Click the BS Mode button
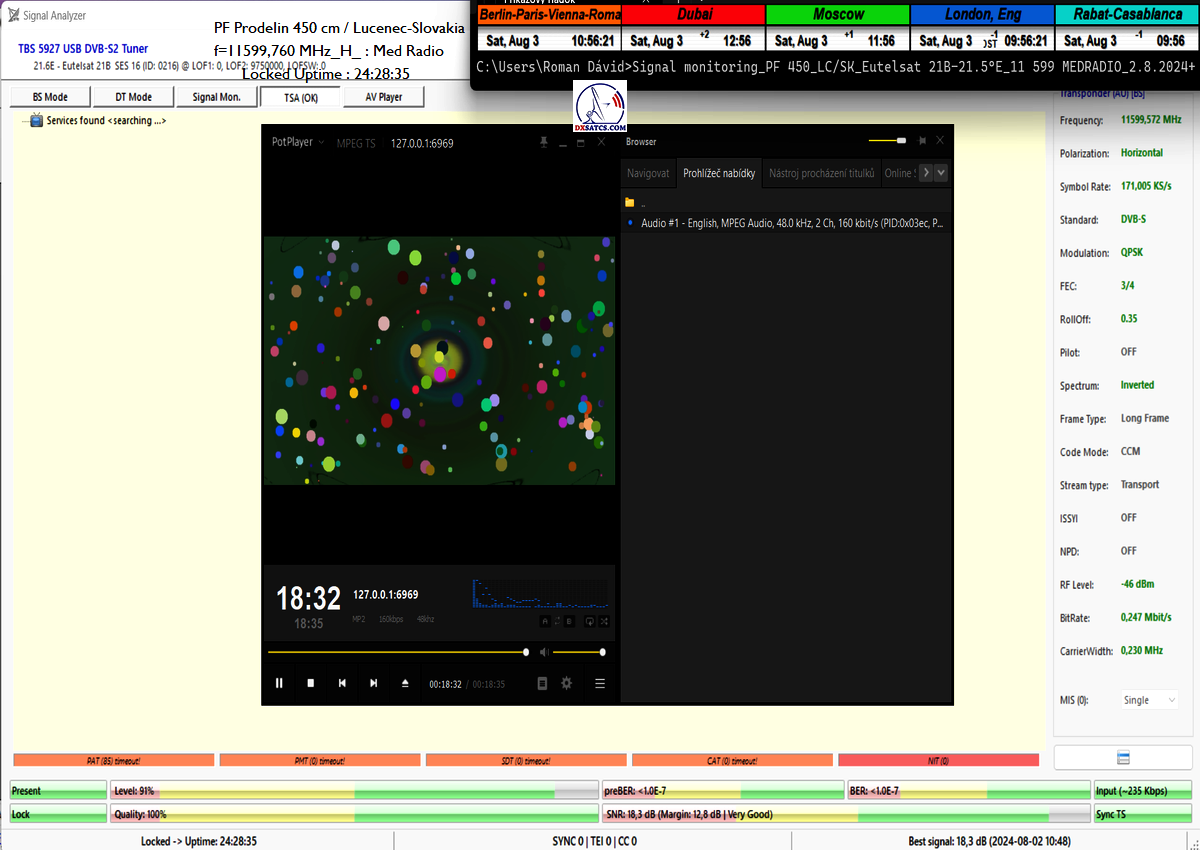Image resolution: width=1200 pixels, height=850 pixels. tap(50, 97)
